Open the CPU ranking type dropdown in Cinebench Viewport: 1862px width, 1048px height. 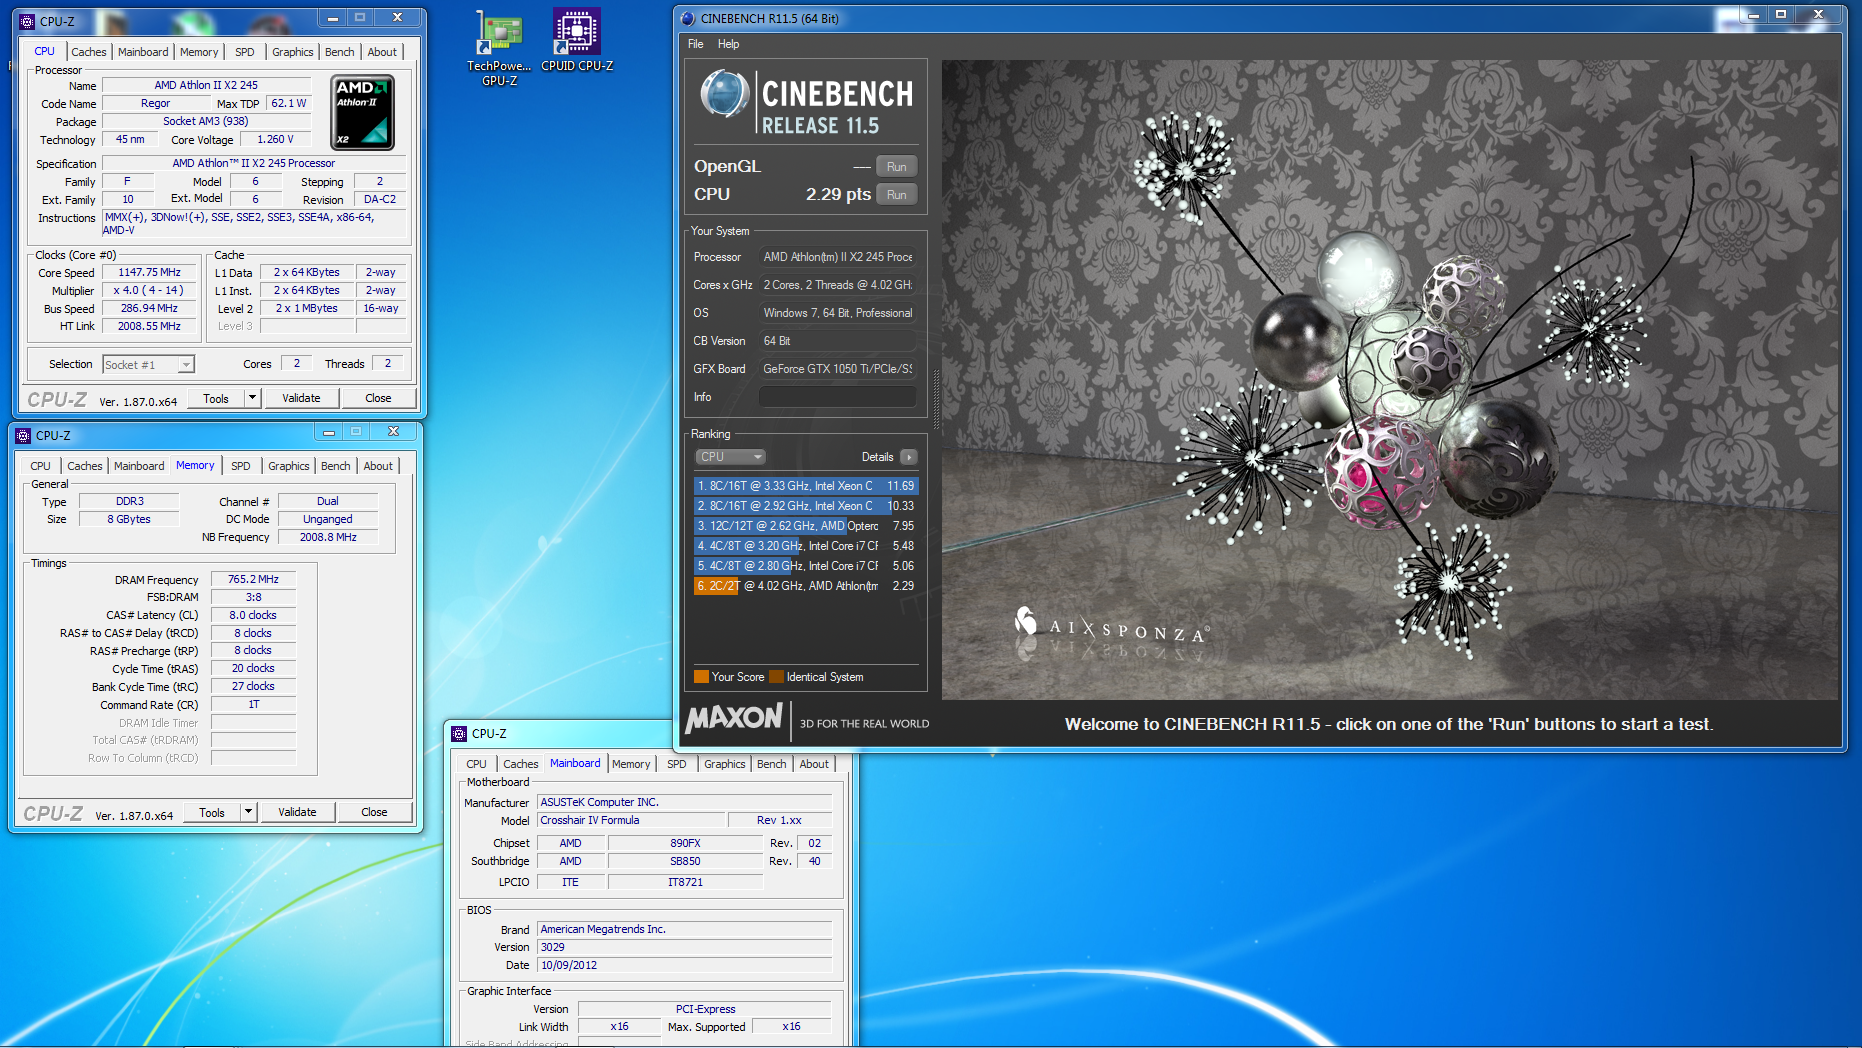point(730,457)
